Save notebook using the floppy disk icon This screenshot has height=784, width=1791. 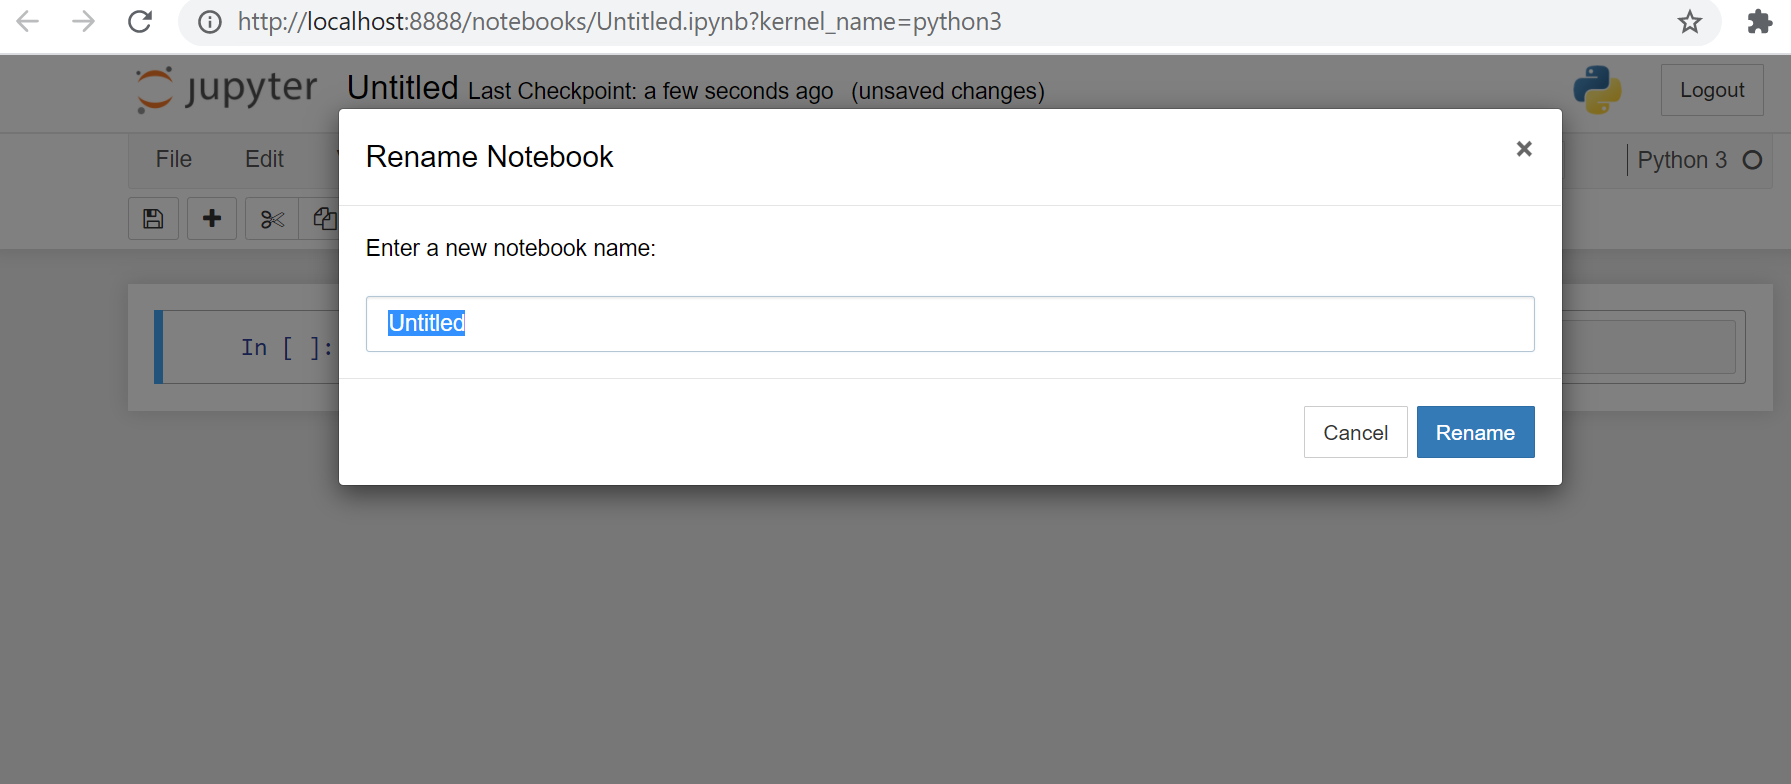pos(153,219)
